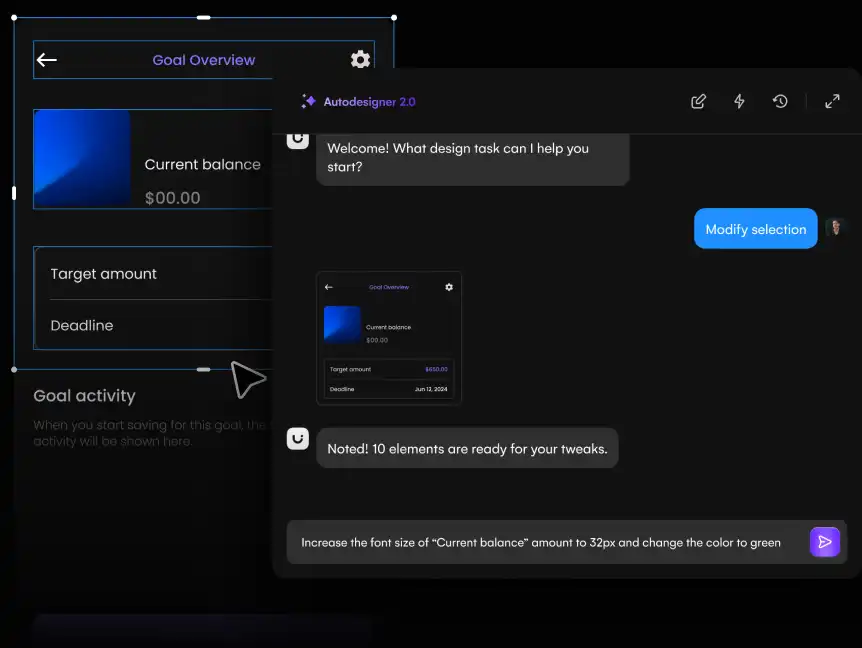Open the design preview thumbnail in chat
The width and height of the screenshot is (862, 648).
click(x=389, y=338)
